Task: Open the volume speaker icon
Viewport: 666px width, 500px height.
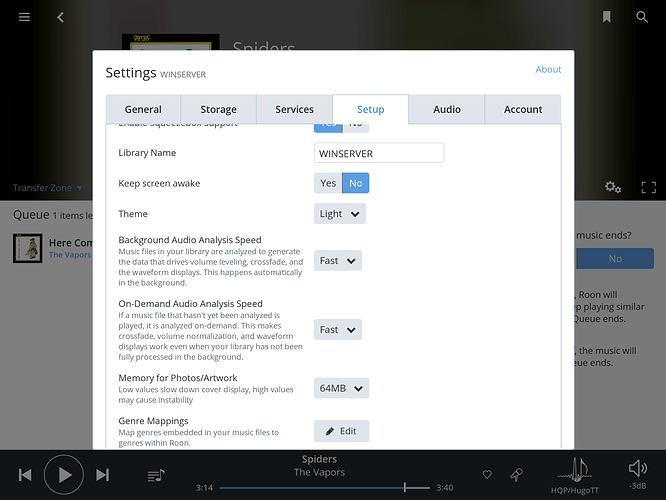Action: click(638, 468)
